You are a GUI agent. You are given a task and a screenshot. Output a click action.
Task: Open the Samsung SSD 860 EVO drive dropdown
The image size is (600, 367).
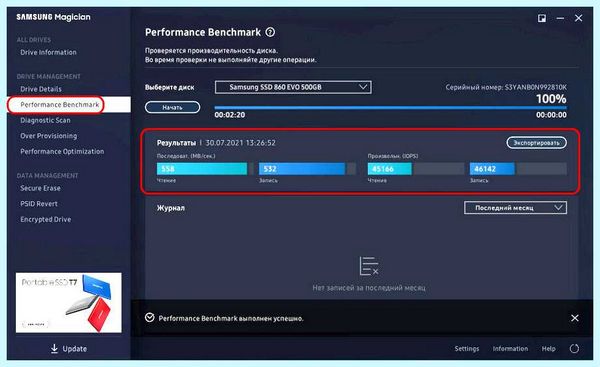tap(293, 87)
